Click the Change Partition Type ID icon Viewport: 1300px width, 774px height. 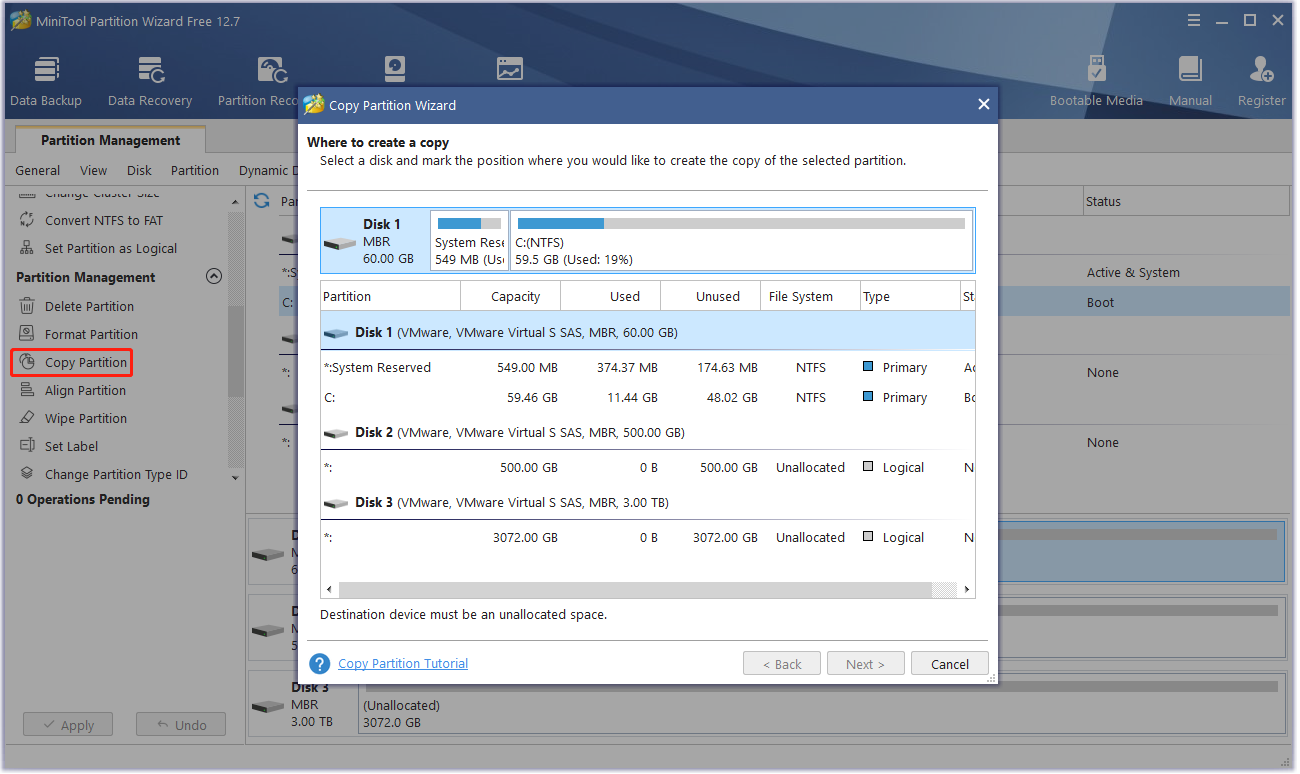tap(27, 474)
